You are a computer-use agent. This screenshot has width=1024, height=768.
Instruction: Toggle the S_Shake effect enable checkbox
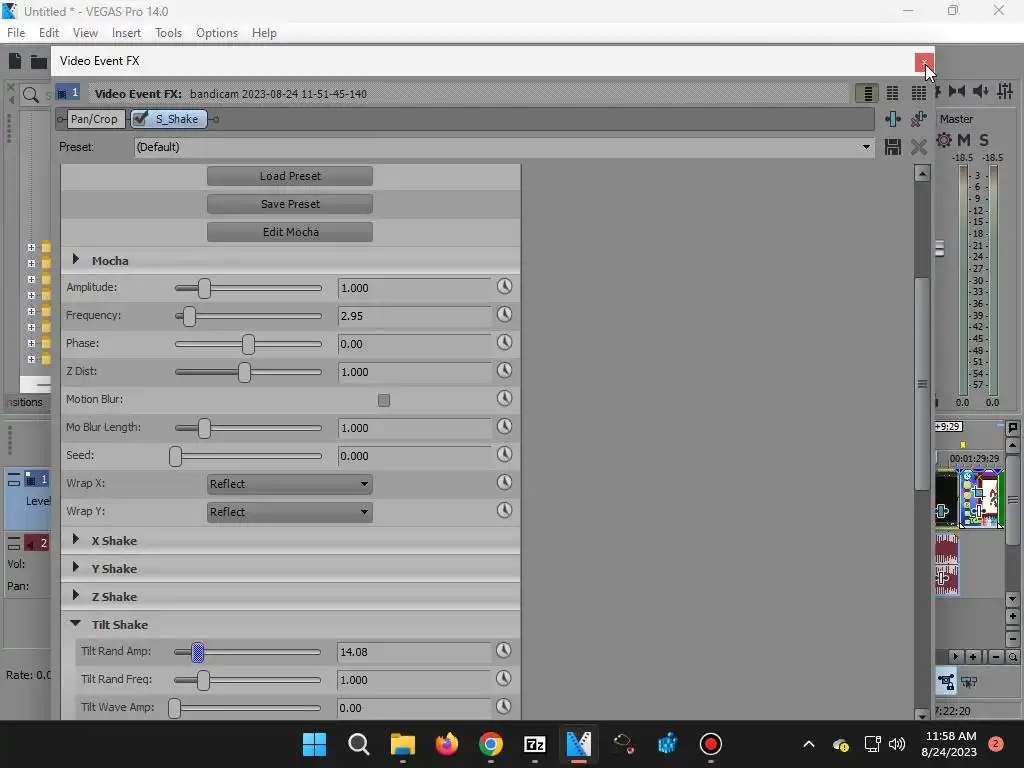point(140,119)
